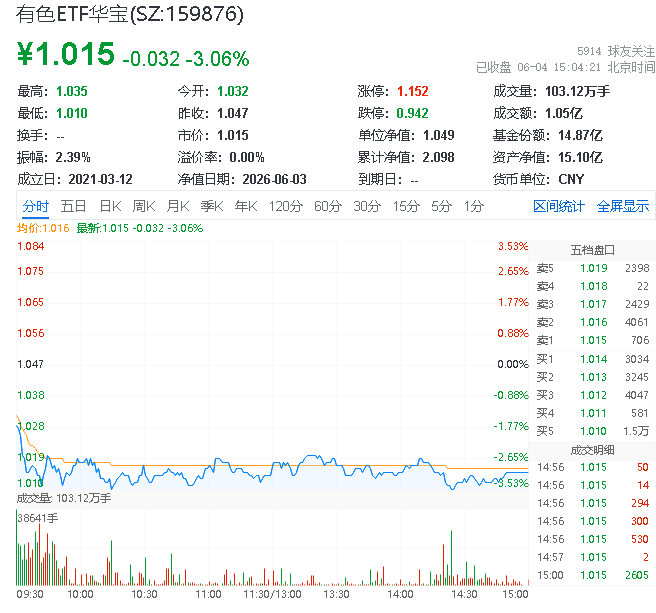Click the 全屏显示 fullscreen link
This screenshot has width=656, height=613.
pos(623,206)
